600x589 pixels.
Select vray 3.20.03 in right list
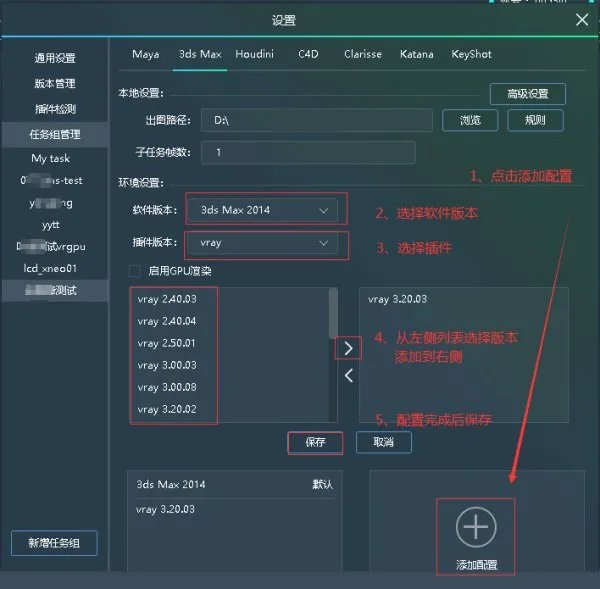click(x=397, y=299)
